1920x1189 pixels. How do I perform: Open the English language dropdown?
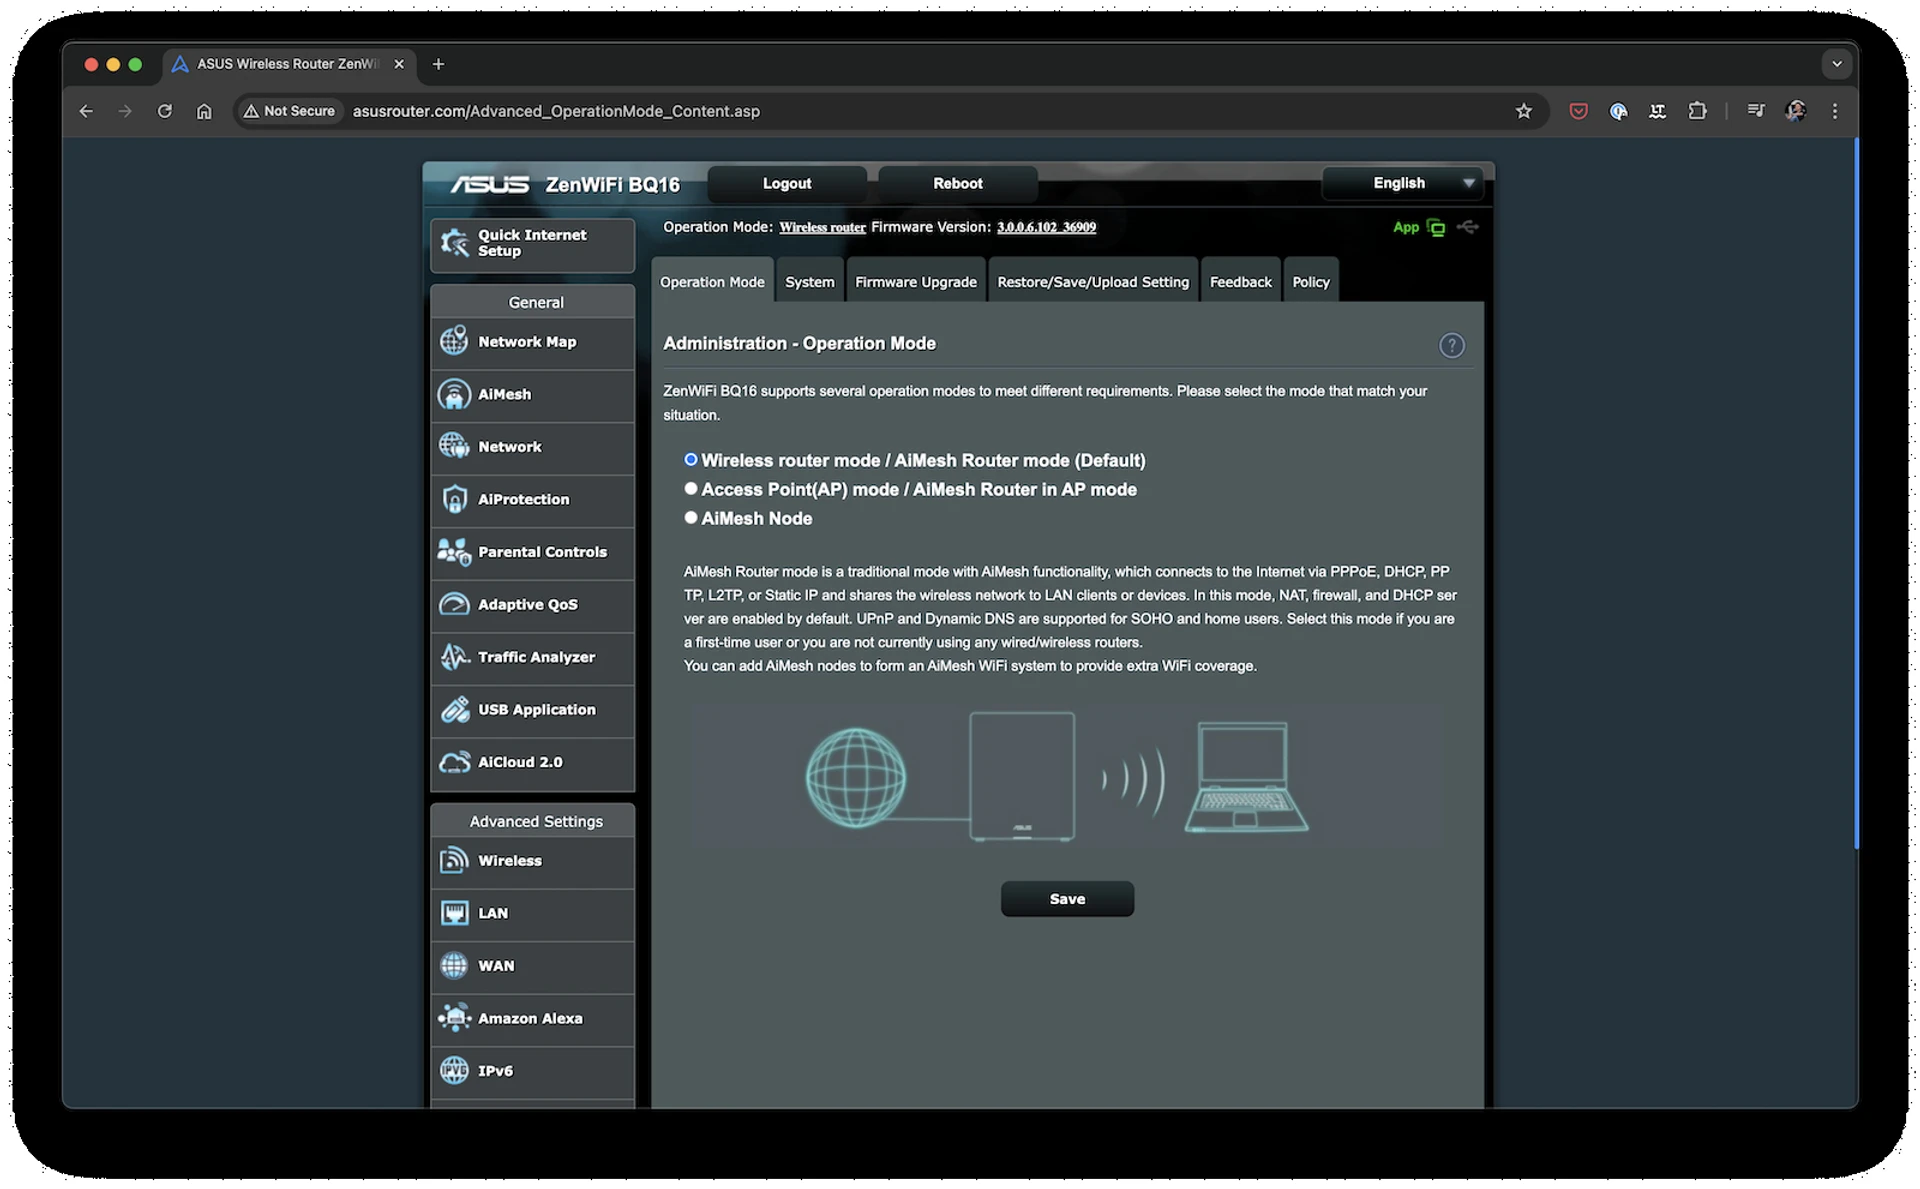pyautogui.click(x=1403, y=183)
